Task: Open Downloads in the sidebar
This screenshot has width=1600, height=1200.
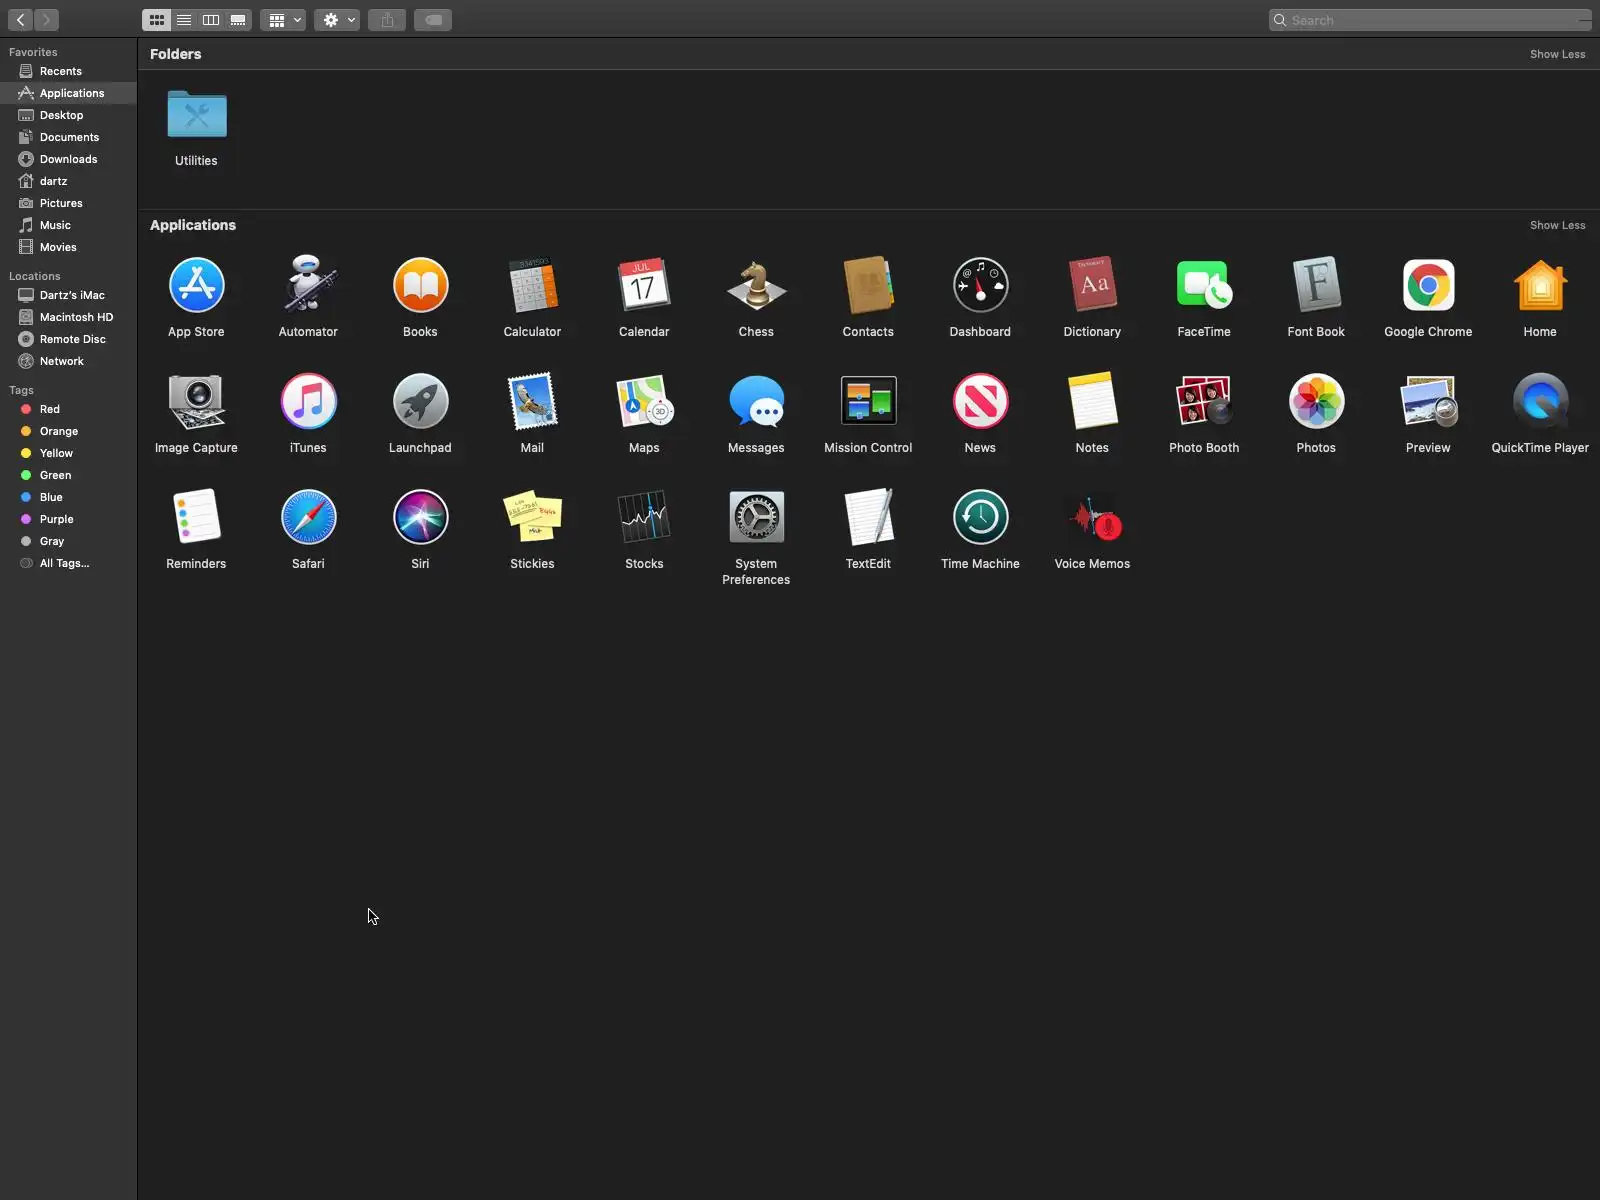Action: (68, 159)
